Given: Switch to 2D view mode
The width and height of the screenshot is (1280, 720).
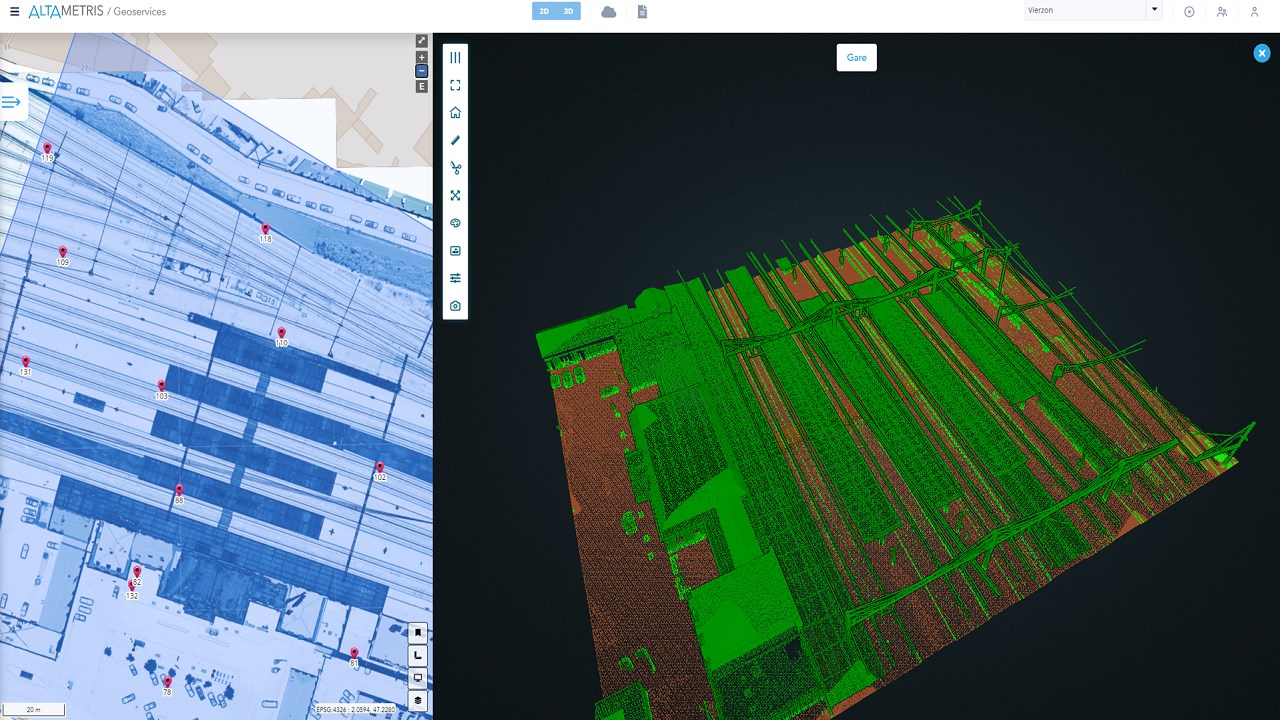Looking at the screenshot, I should pos(544,11).
